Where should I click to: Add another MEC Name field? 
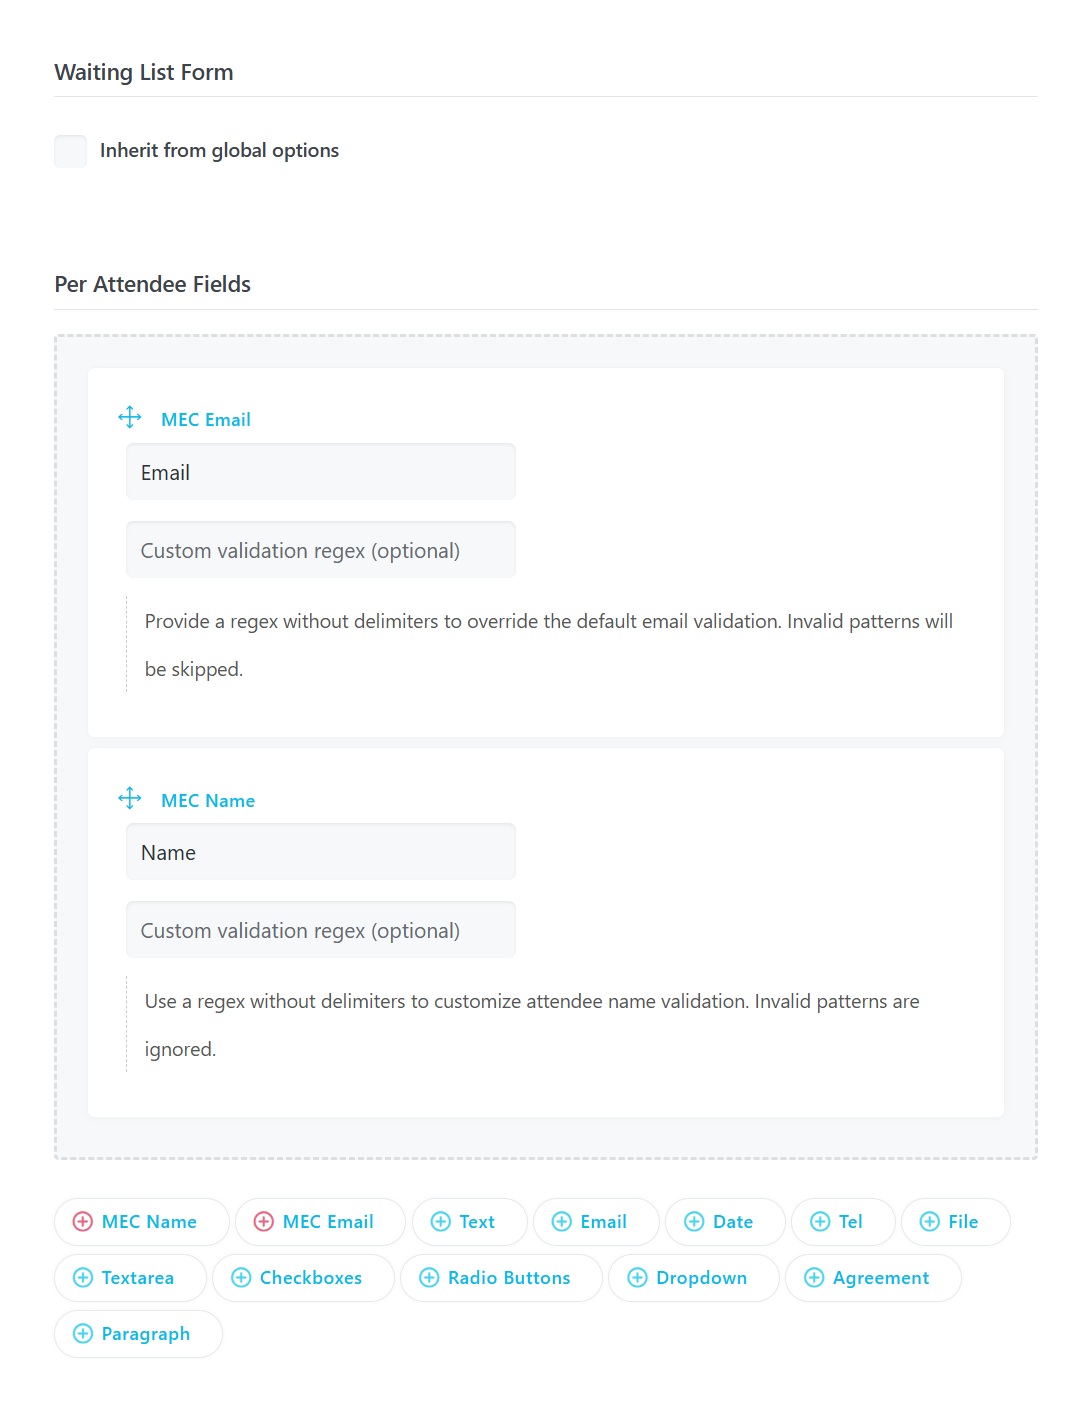pyautogui.click(x=140, y=1221)
